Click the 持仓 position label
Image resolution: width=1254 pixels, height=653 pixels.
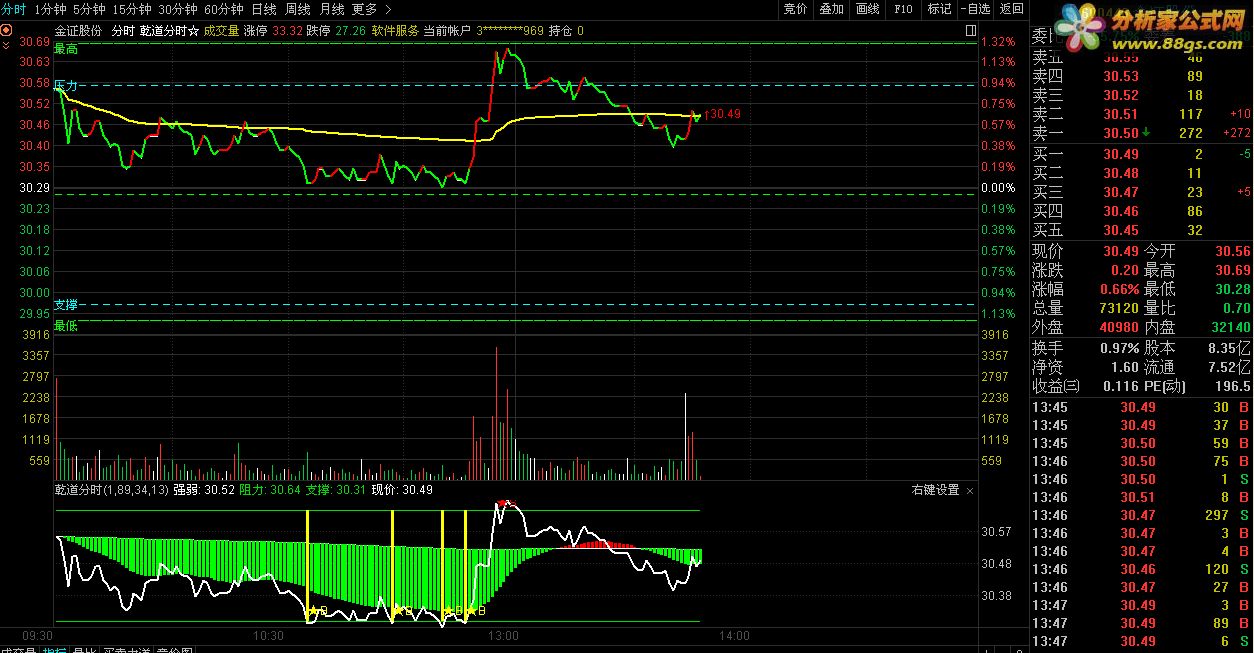pyautogui.click(x=561, y=31)
